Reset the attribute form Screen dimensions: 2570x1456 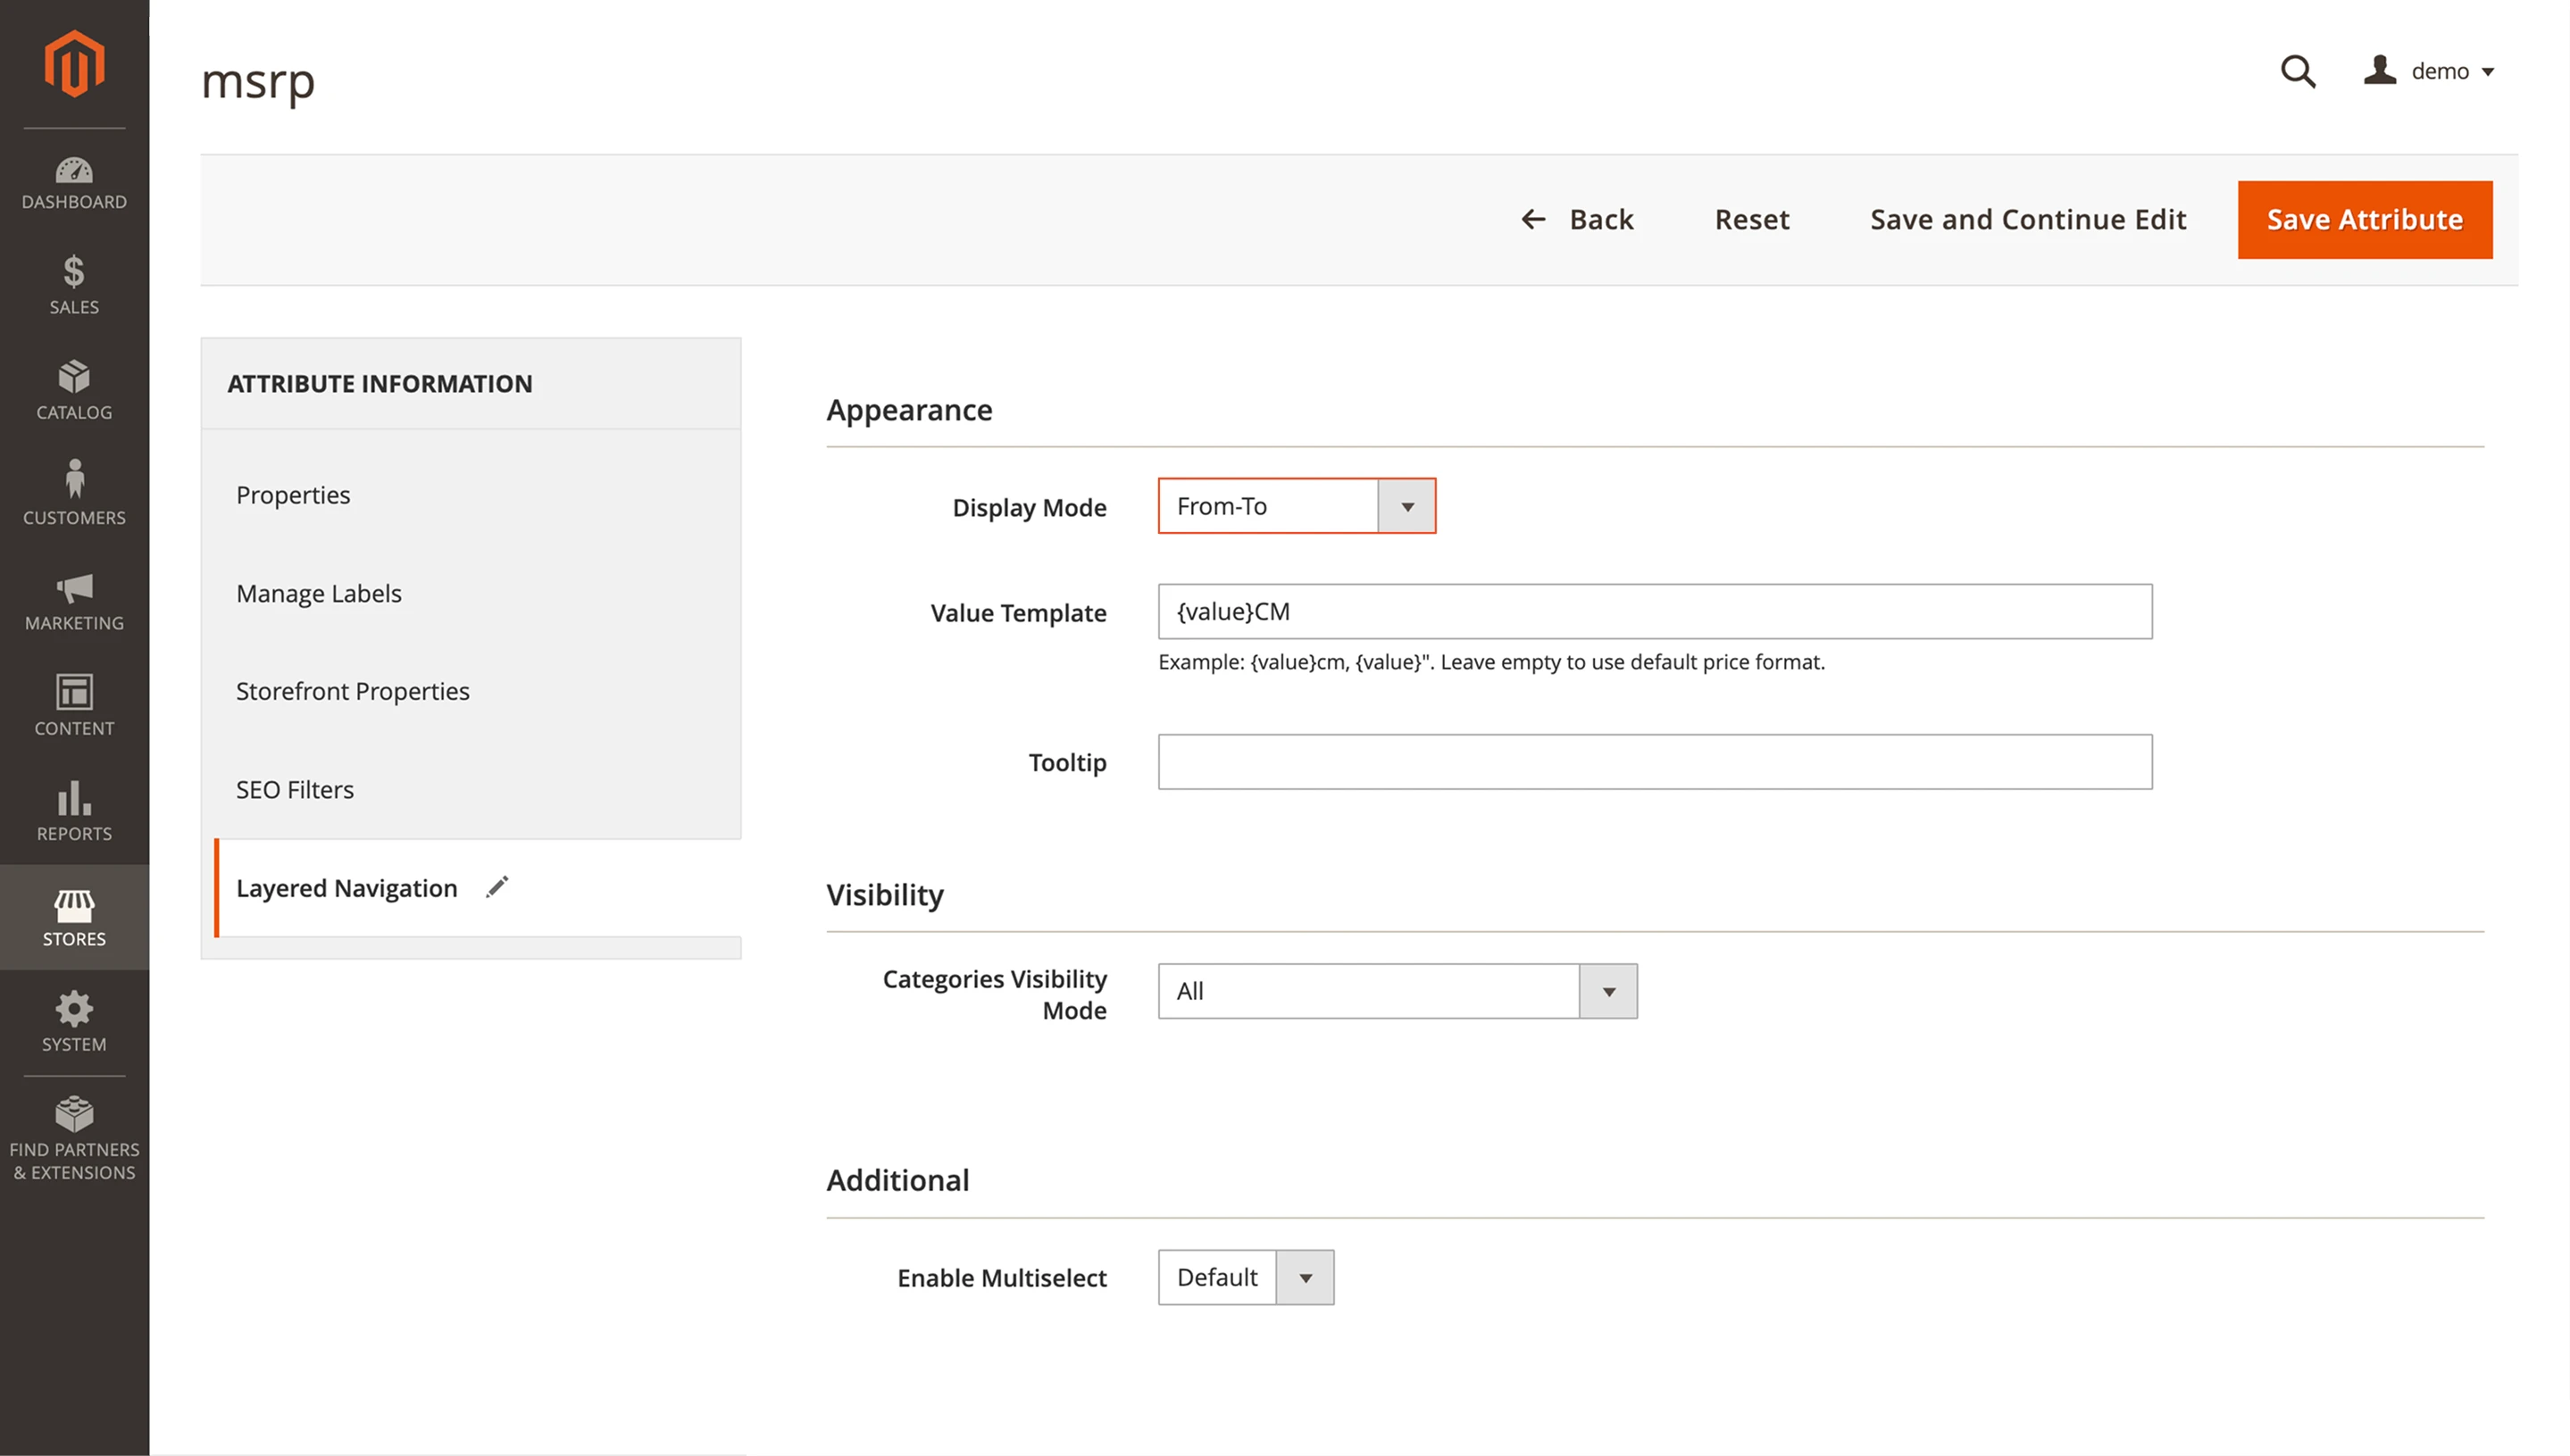(1752, 219)
